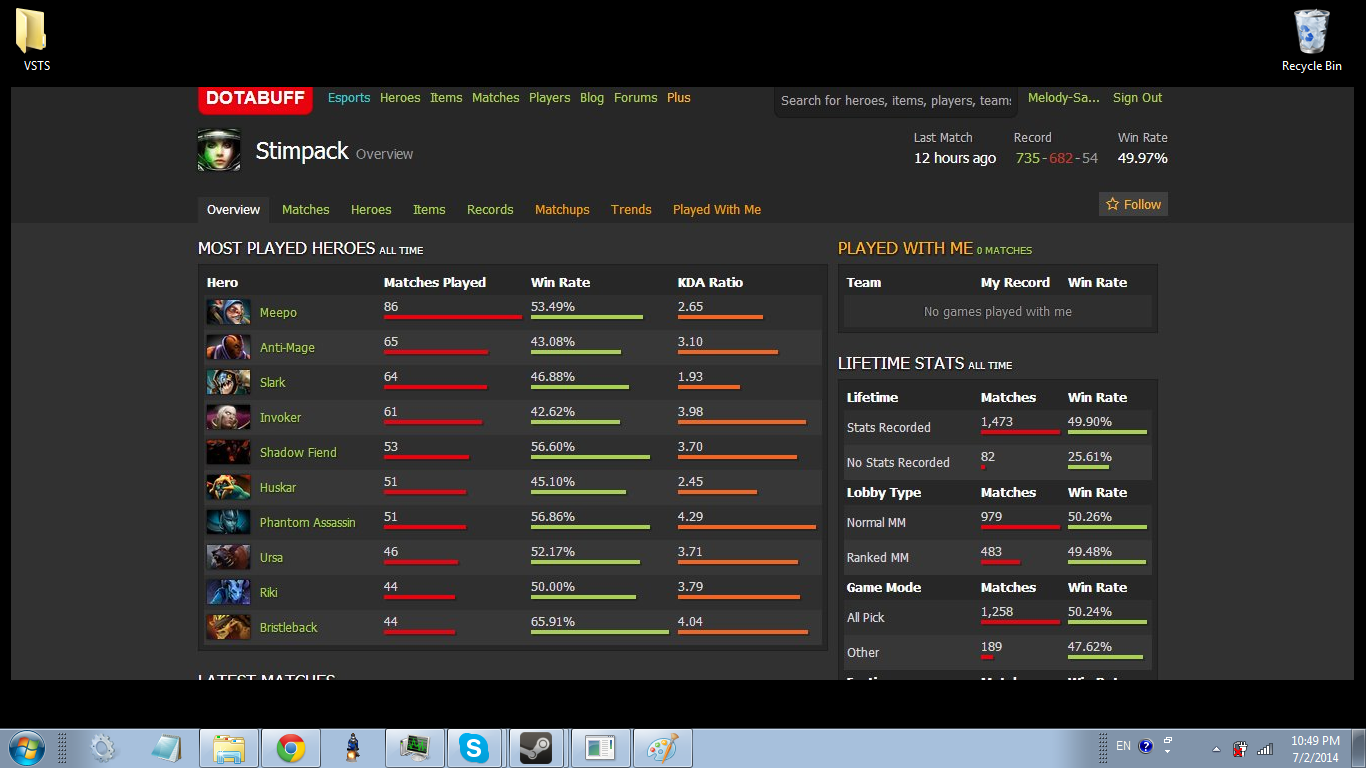Open the Anti-Mage hero name link
Image resolution: width=1366 pixels, height=768 pixels.
[287, 348]
